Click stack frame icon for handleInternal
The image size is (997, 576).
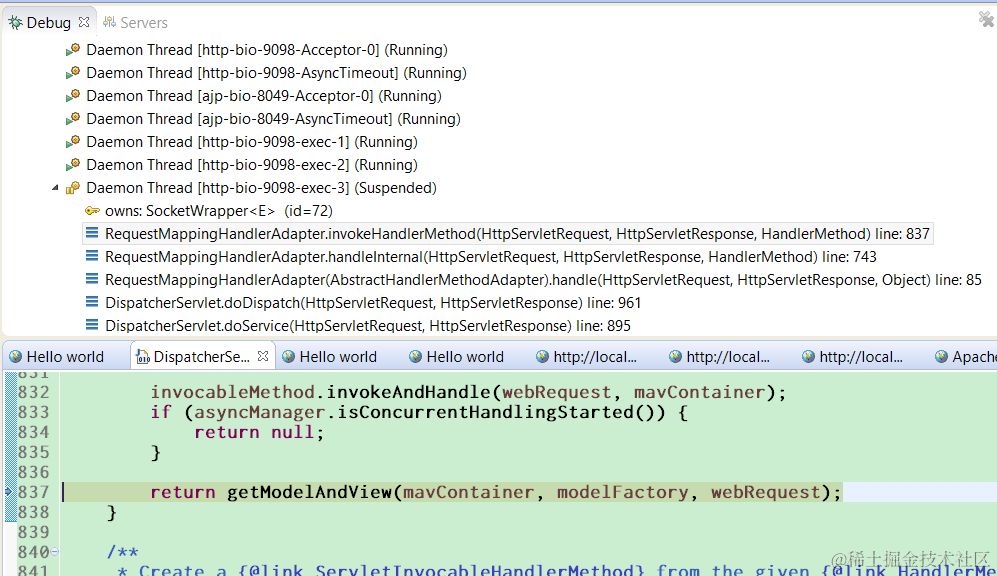[x=92, y=256]
